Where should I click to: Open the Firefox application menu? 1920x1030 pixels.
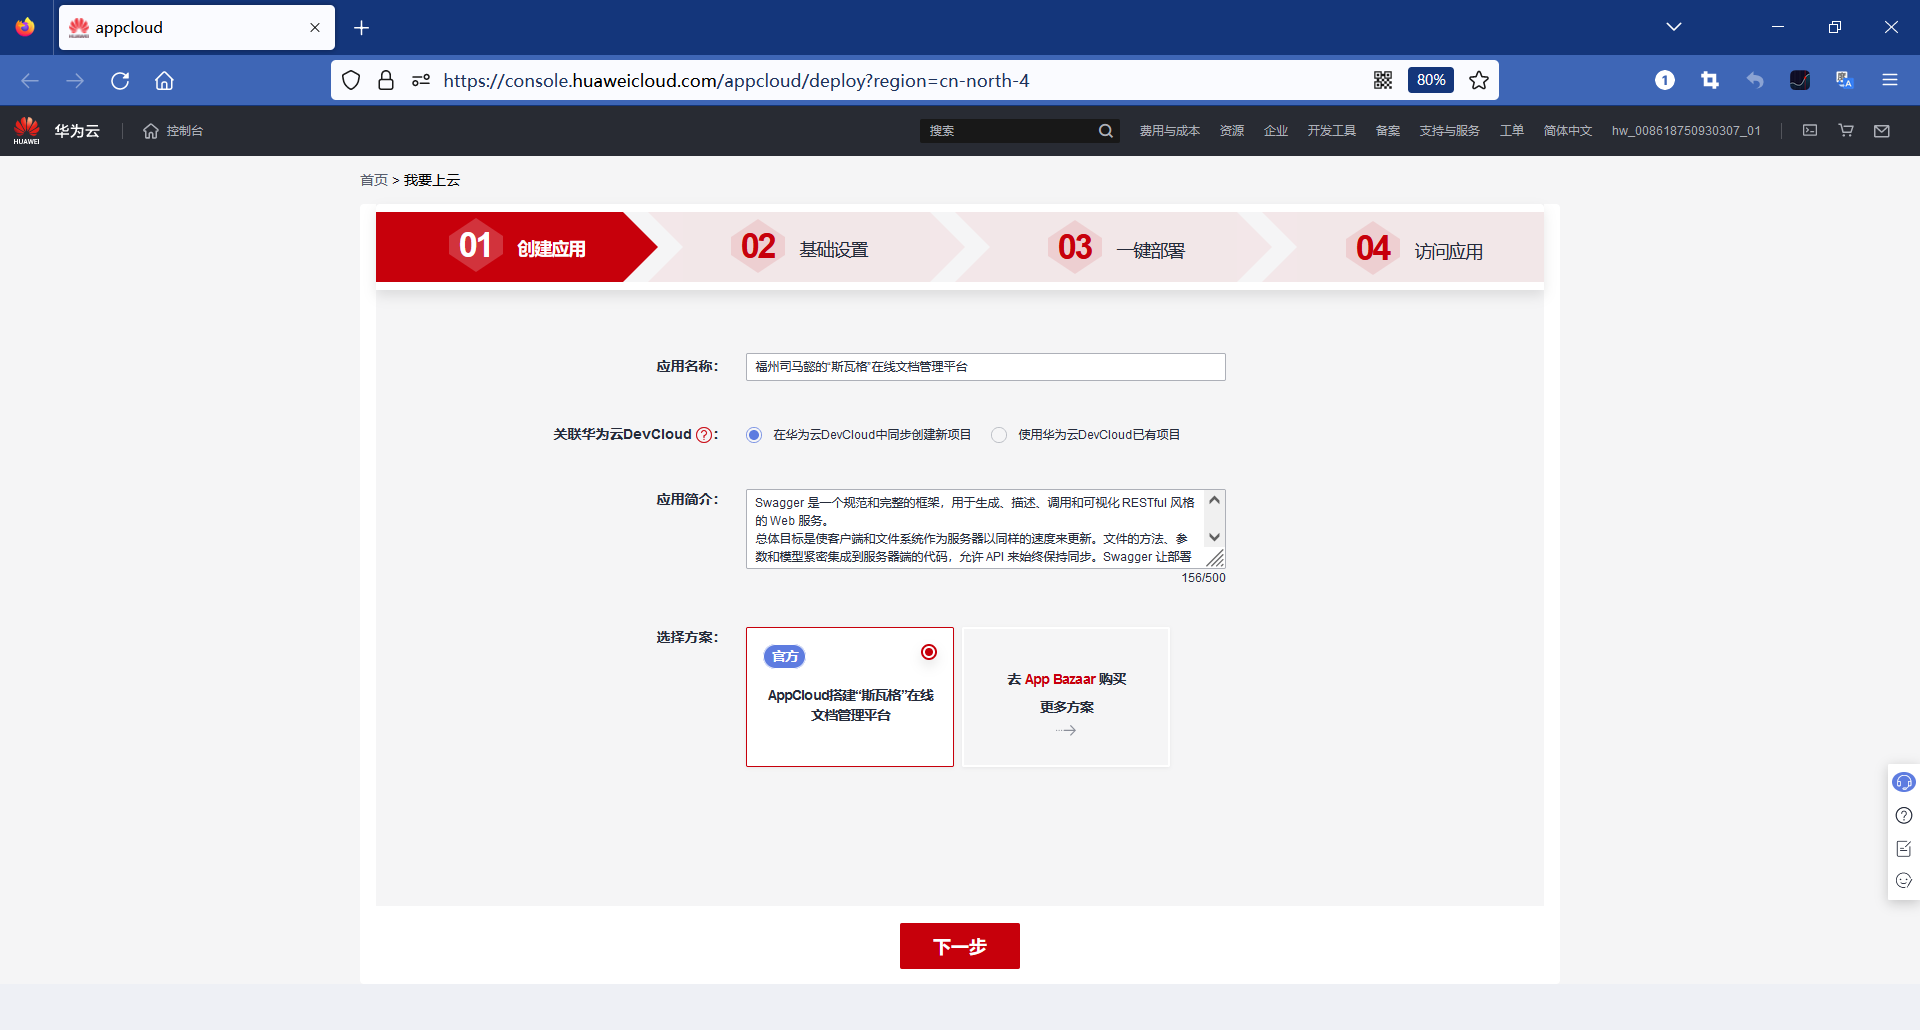coord(1890,81)
